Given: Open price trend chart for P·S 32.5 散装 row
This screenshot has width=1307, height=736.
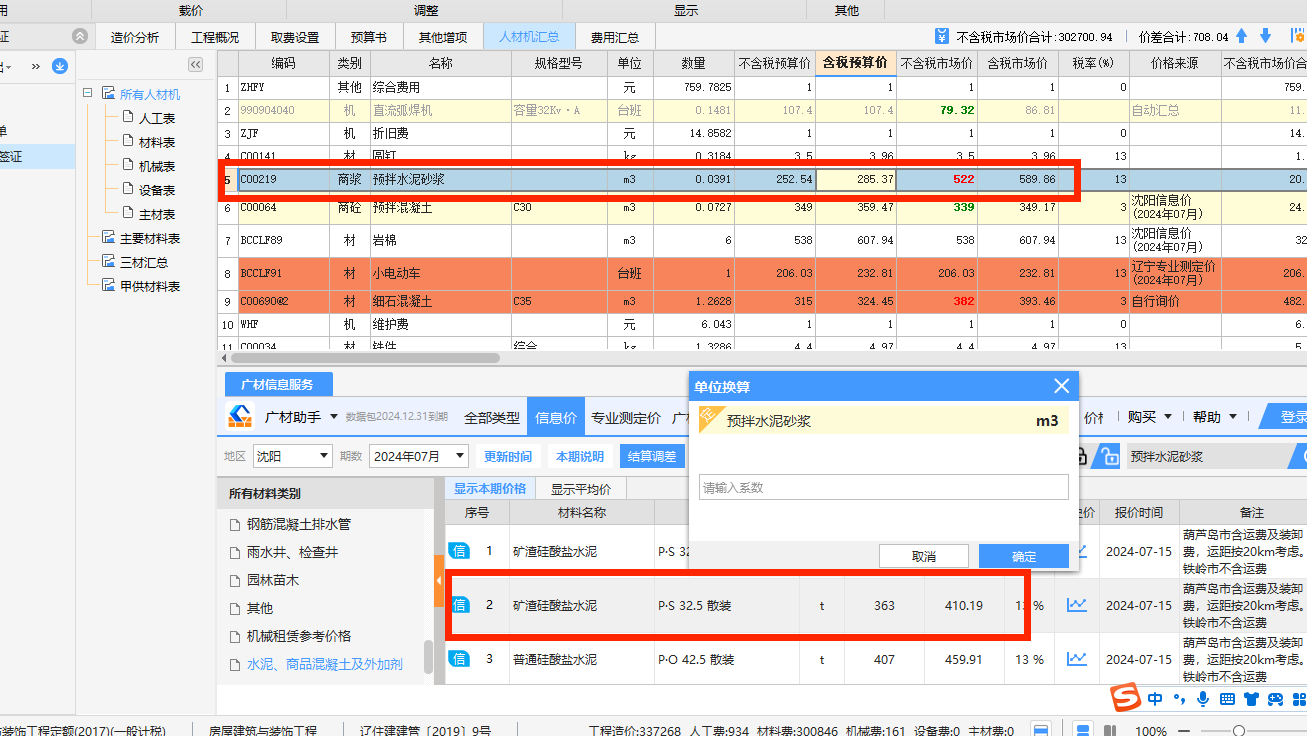Looking at the screenshot, I should 1077,605.
